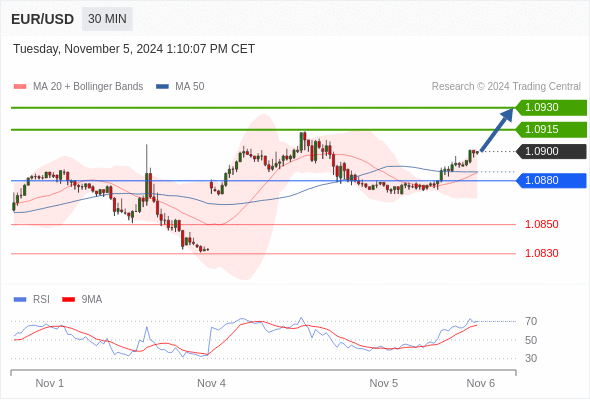Click the 9MA red legend swatch
This screenshot has height=400, width=590.
[68, 300]
